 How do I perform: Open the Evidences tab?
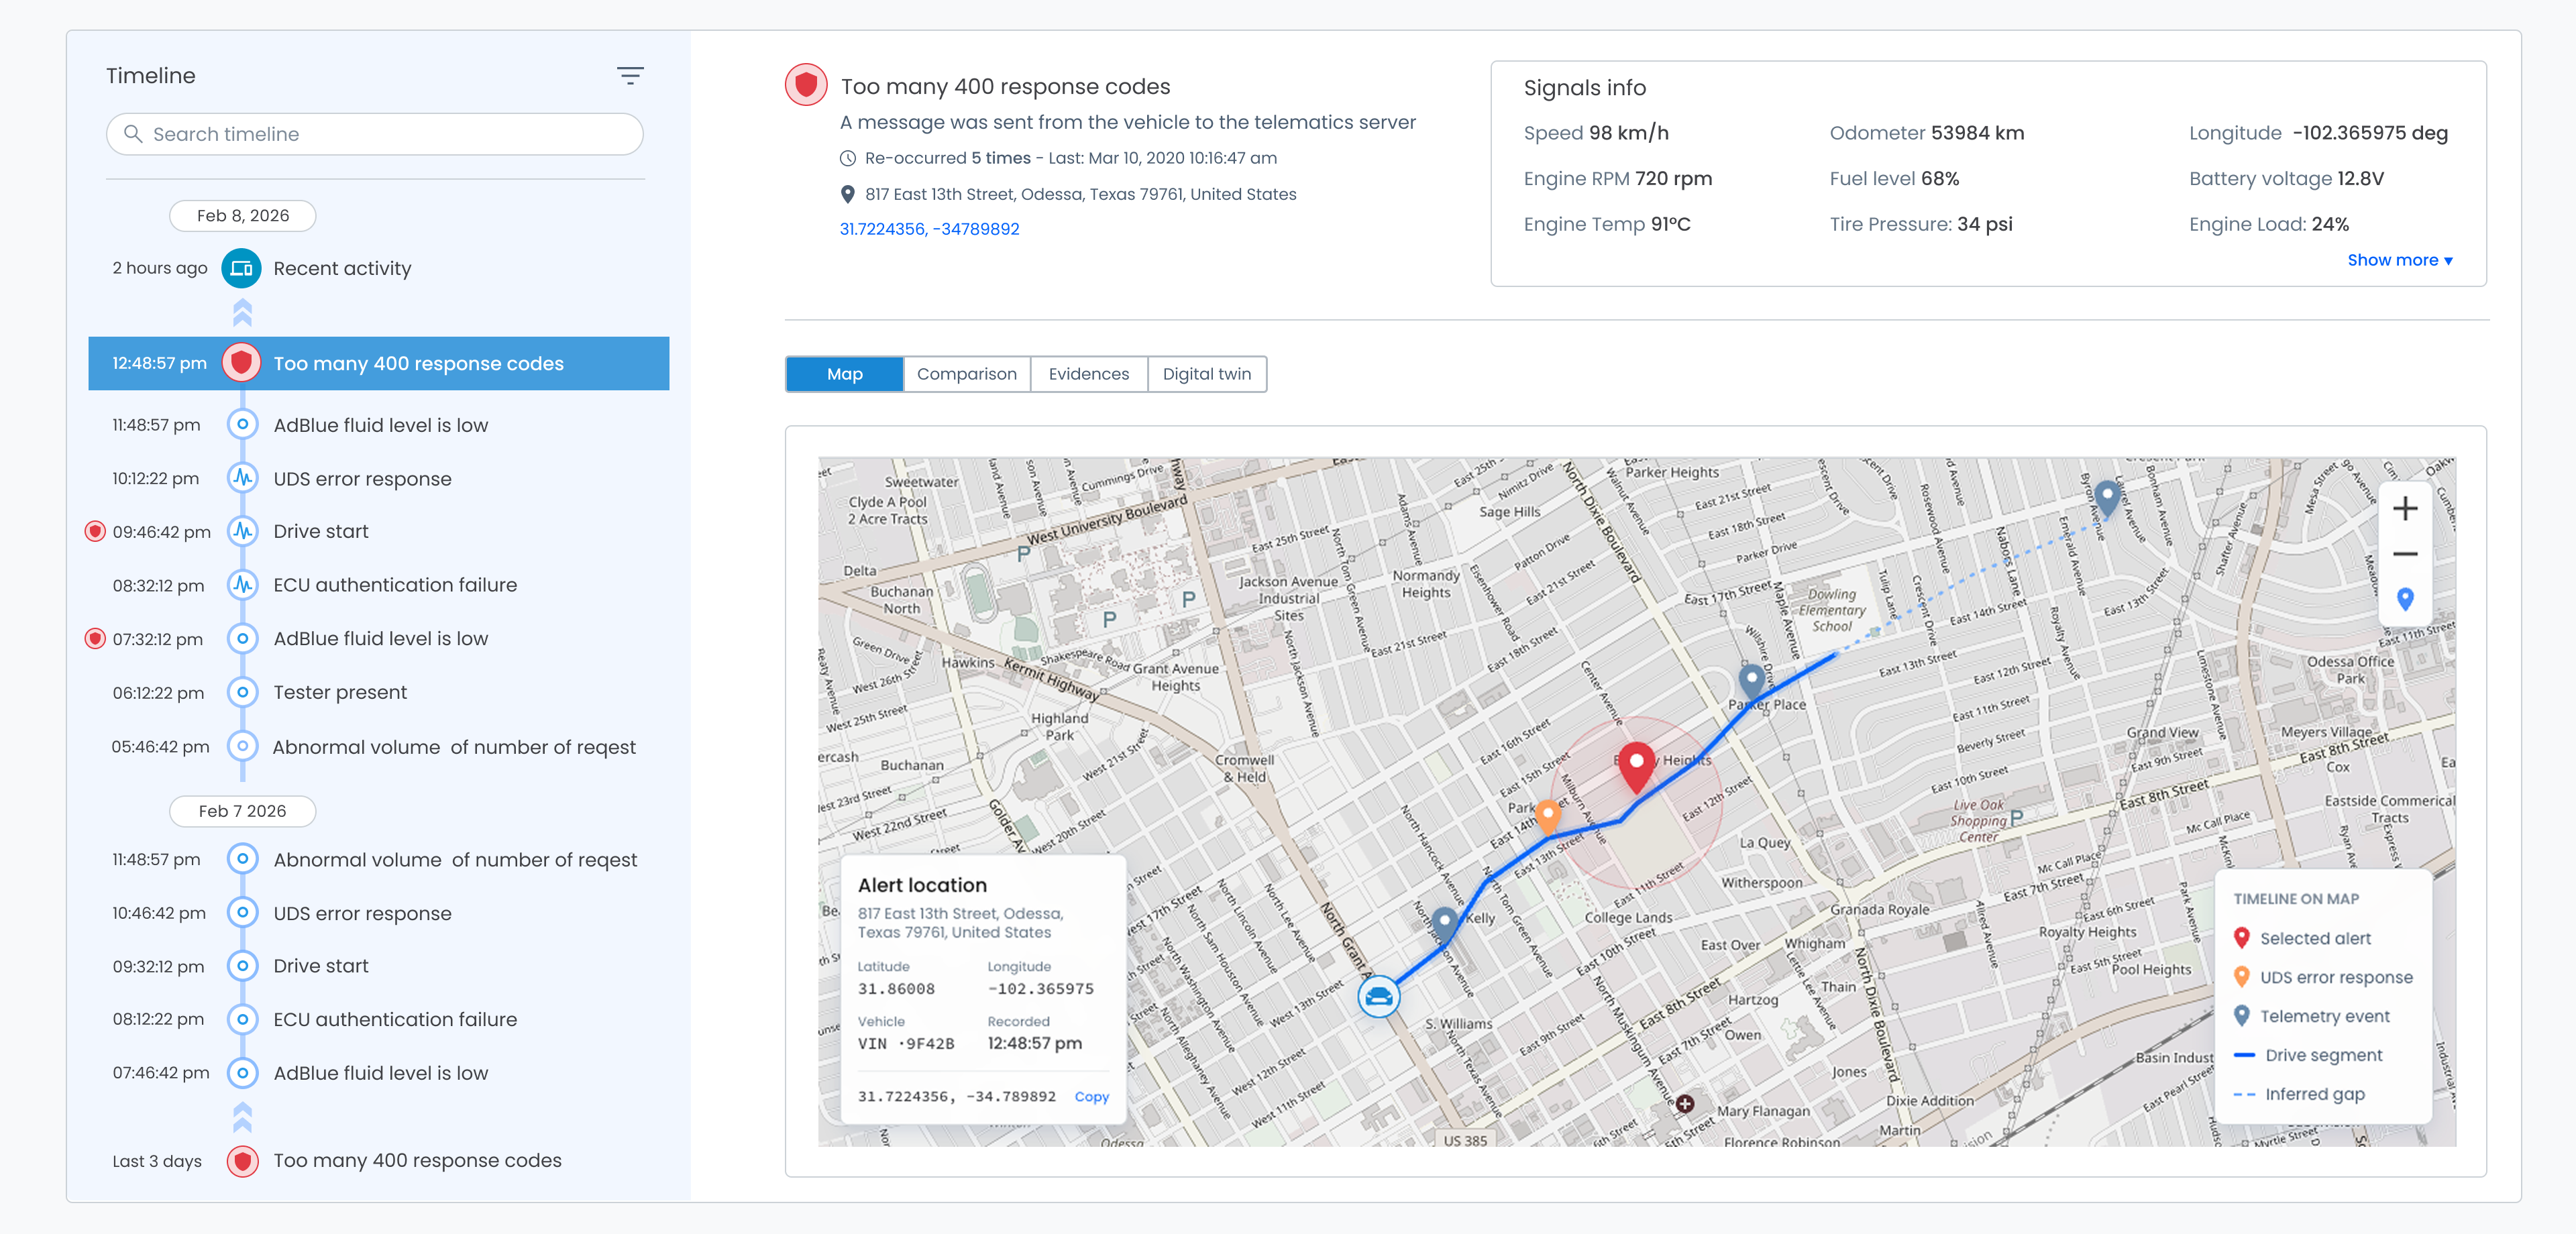(1088, 374)
